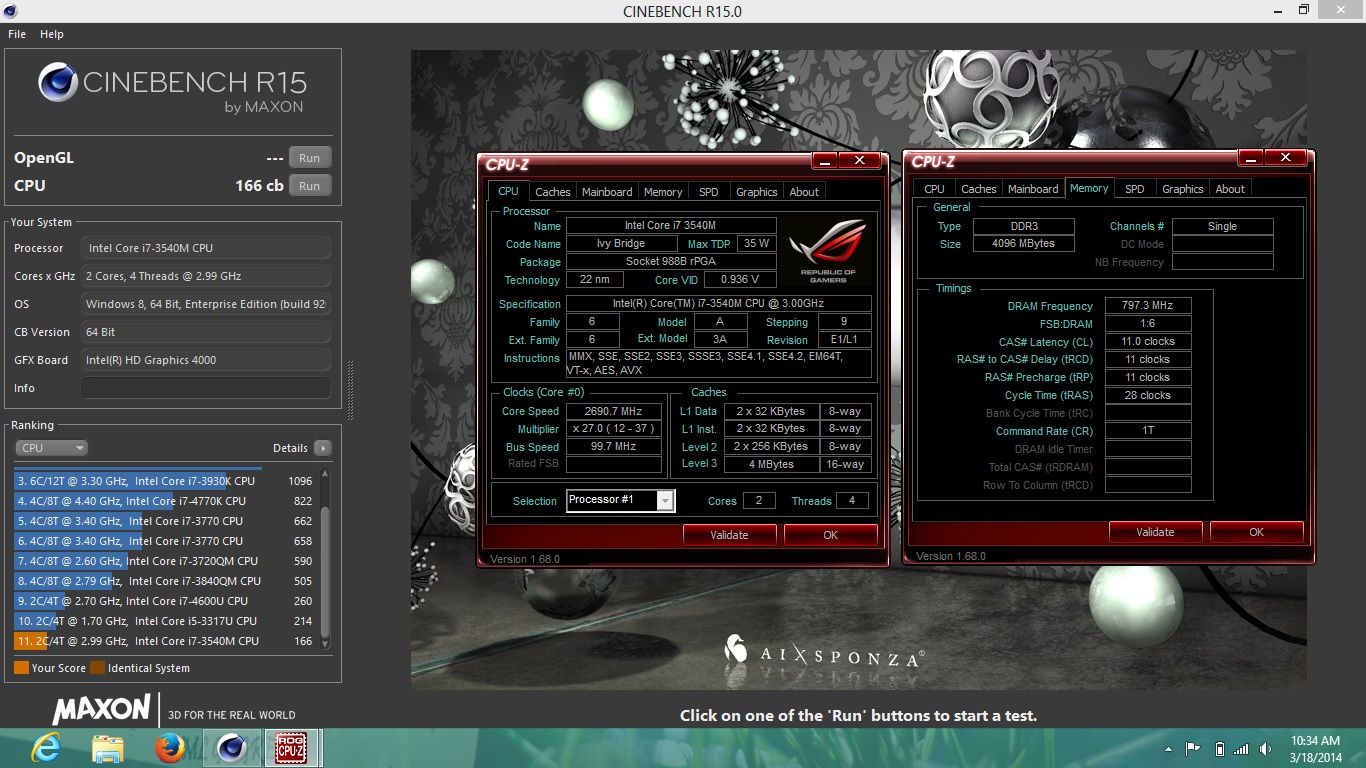
Task: Switch to Cinebench taskbar icon
Action: coord(232,748)
